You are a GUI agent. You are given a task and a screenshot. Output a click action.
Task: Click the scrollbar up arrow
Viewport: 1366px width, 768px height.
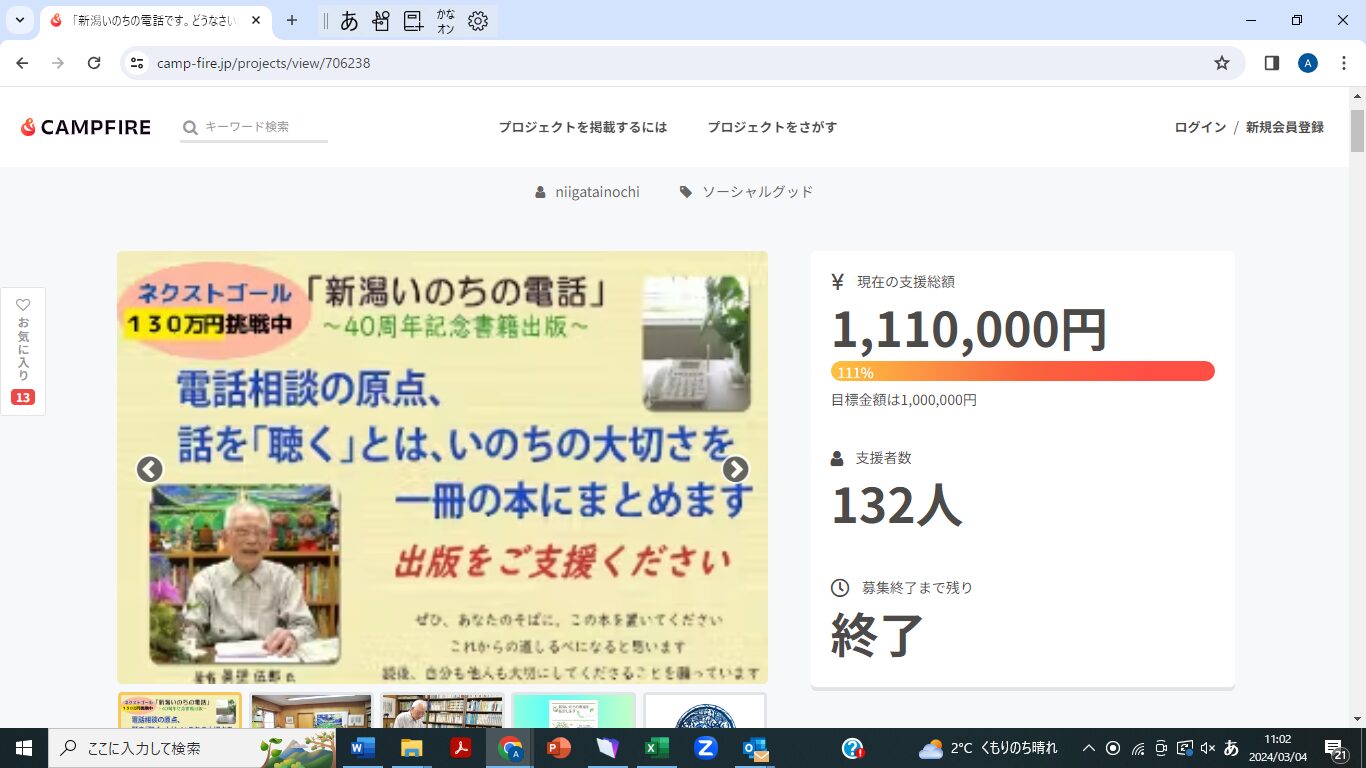[1357, 95]
